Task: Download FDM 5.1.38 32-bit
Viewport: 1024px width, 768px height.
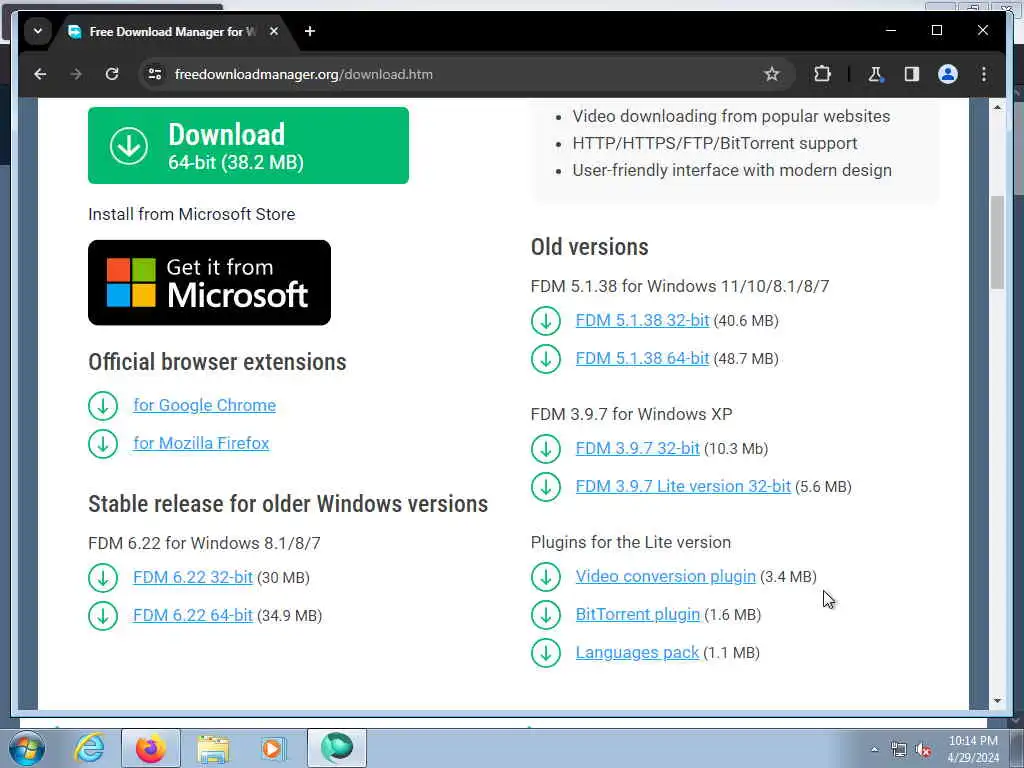Action: (x=642, y=320)
